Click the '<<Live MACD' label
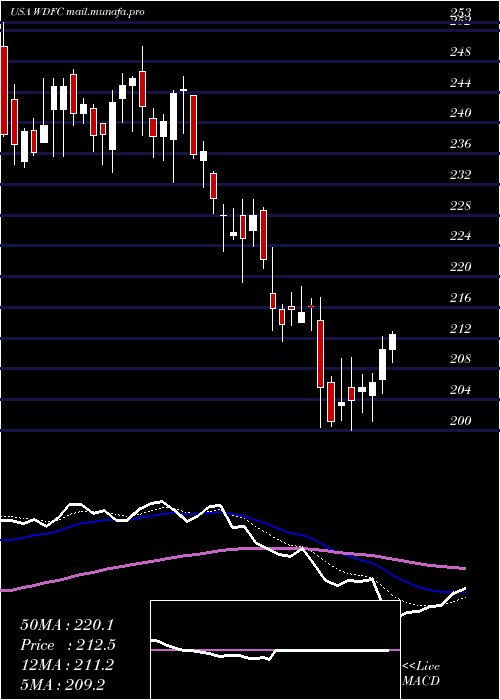 [x=421, y=673]
